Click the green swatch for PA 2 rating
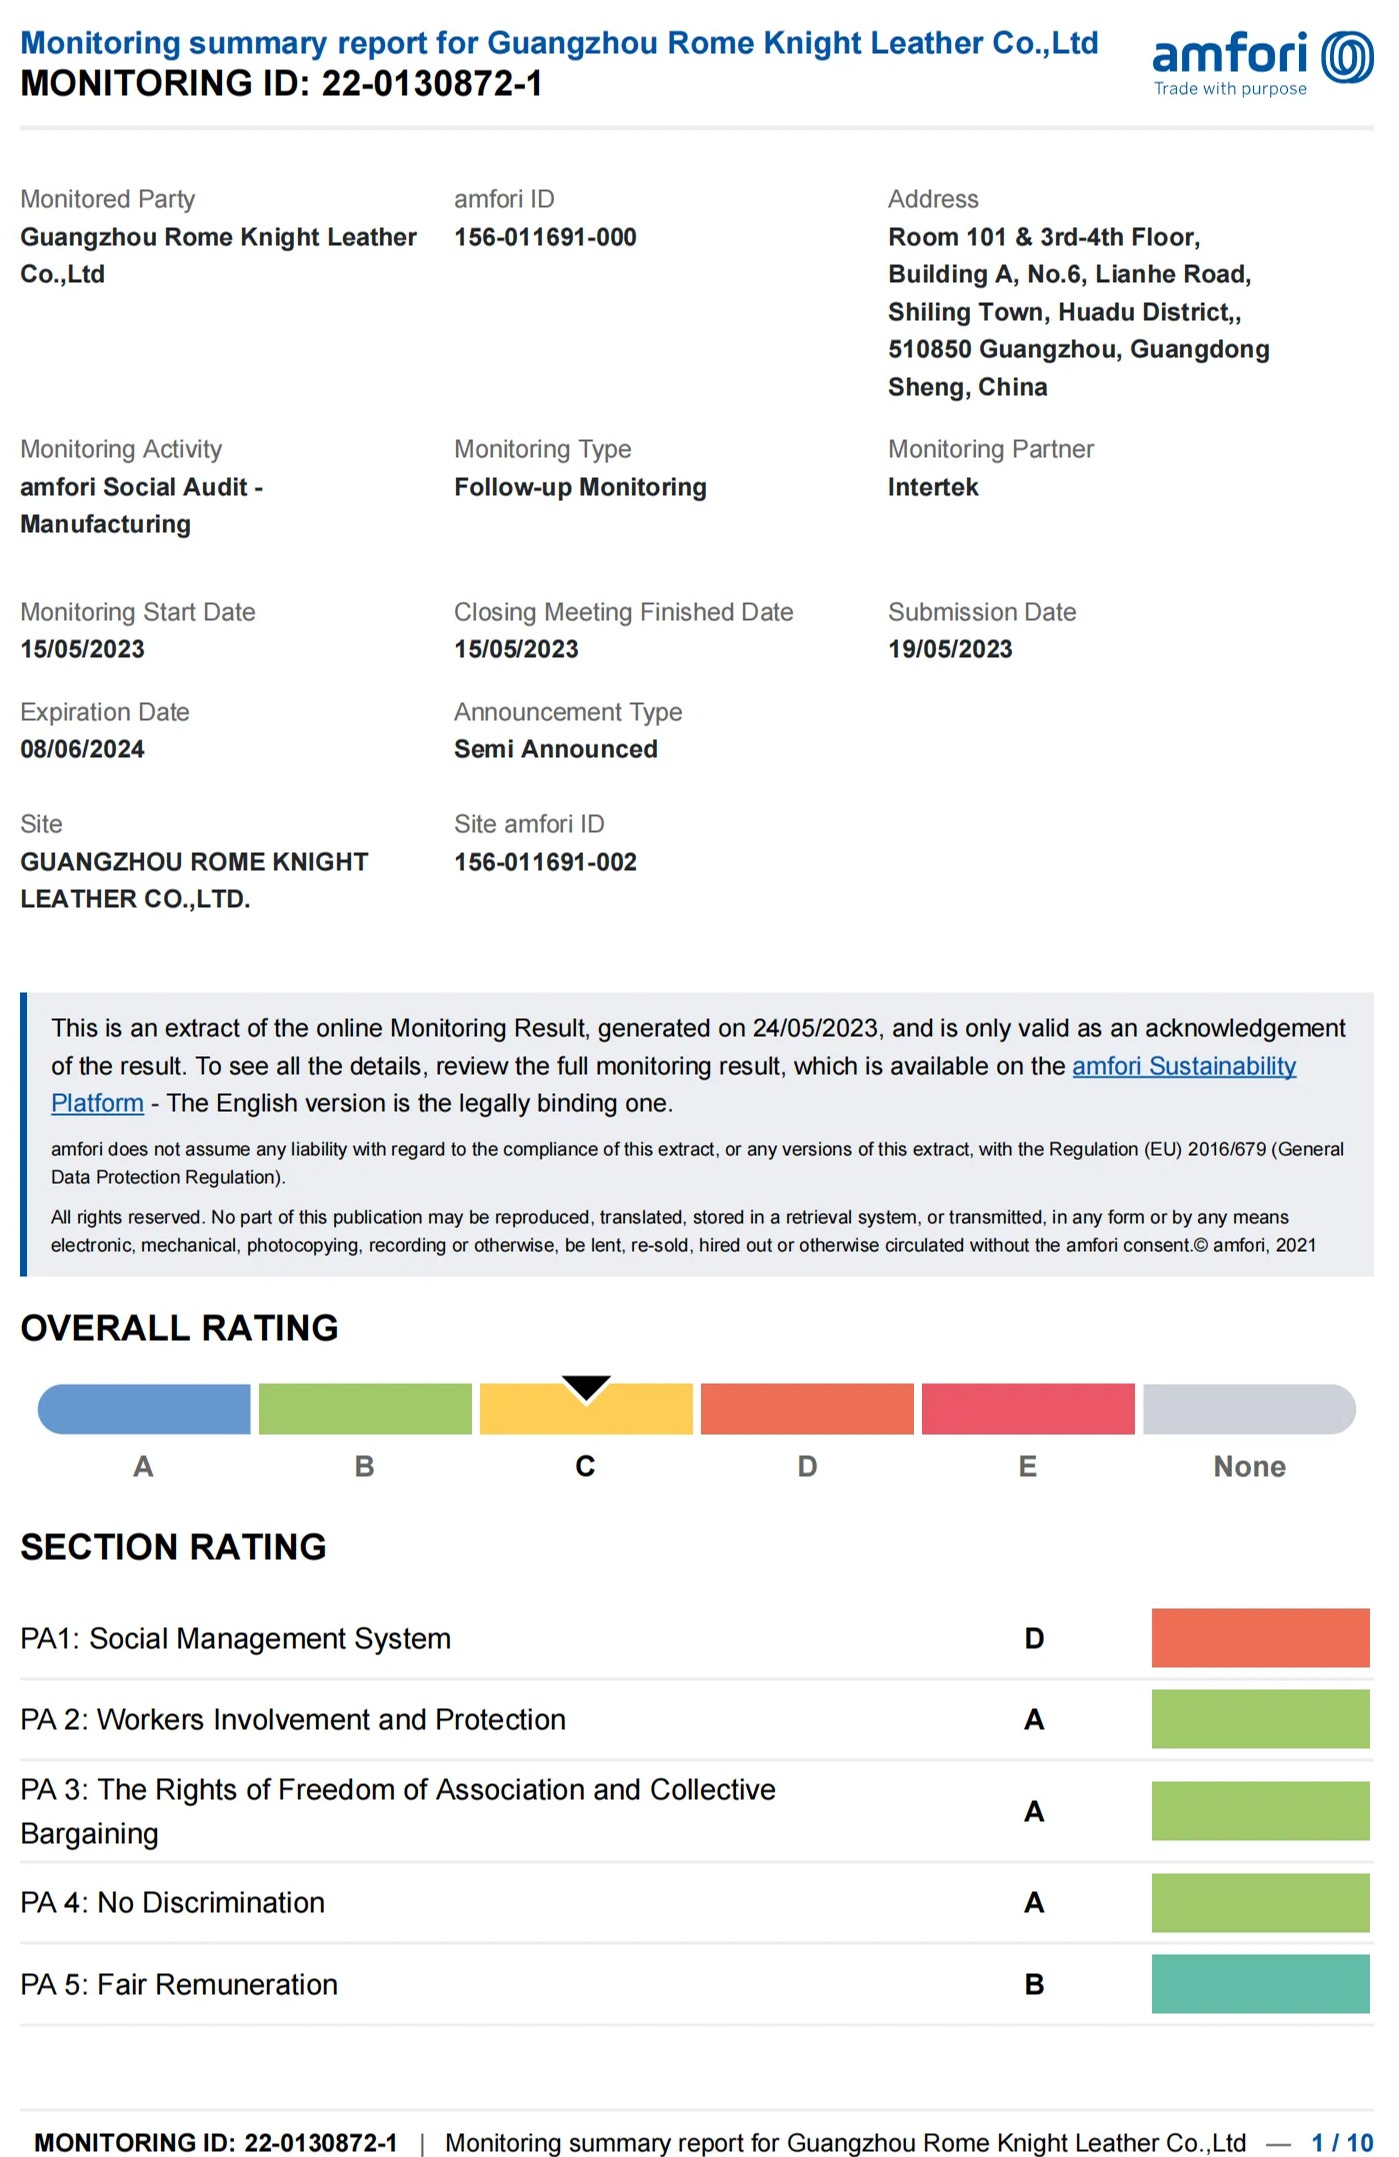Viewport: 1399px width, 2157px height. (x=1260, y=1718)
